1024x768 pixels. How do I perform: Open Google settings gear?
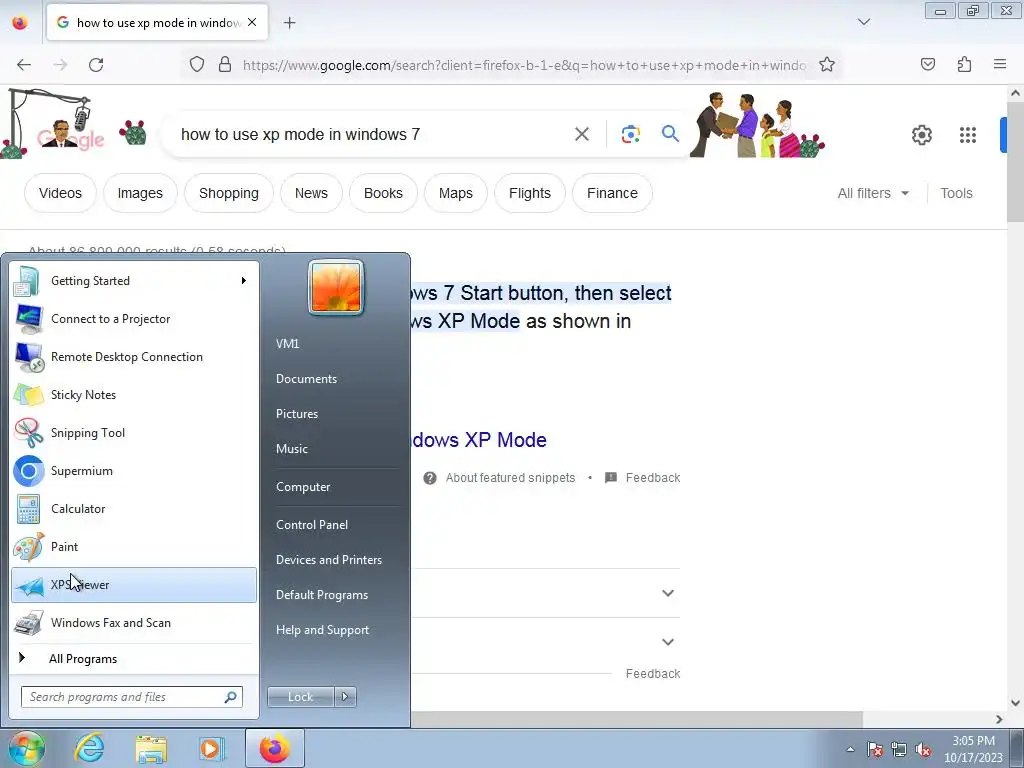(x=921, y=135)
